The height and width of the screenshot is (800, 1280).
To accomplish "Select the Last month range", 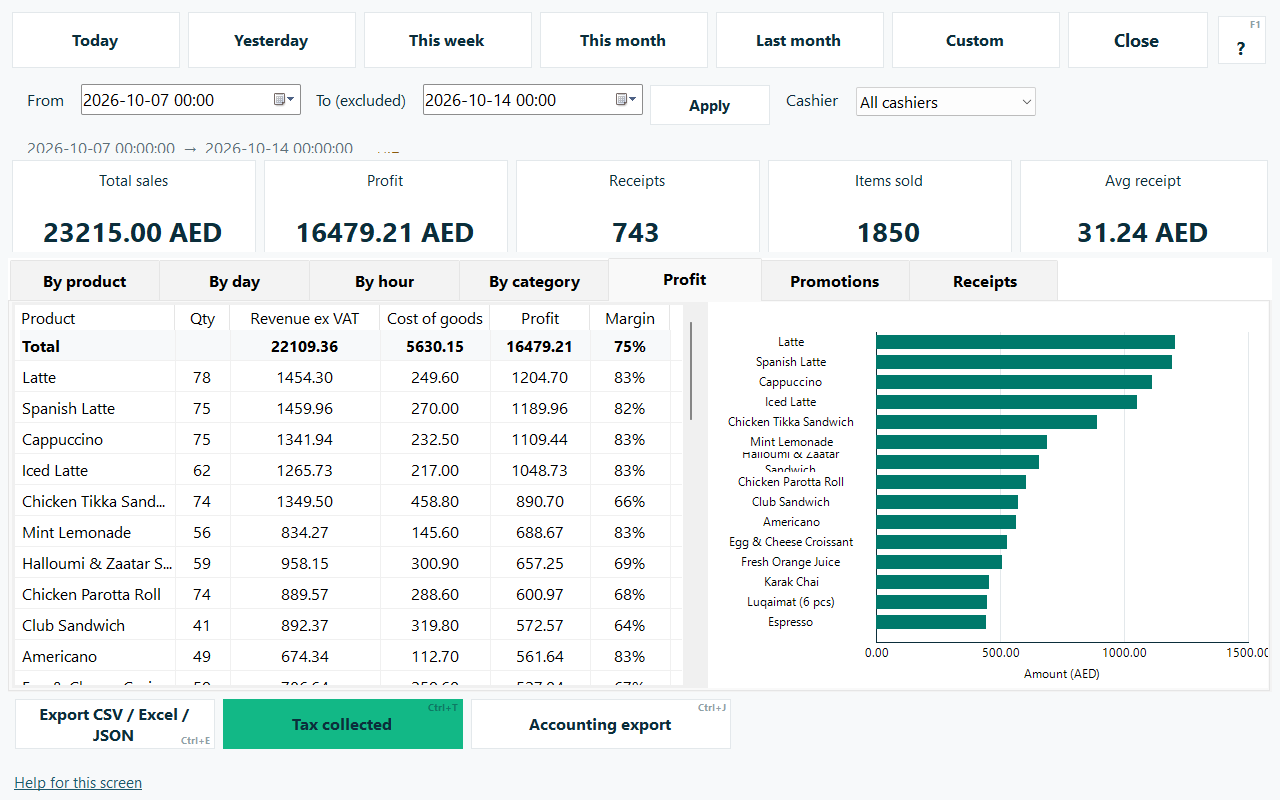I will point(800,40).
